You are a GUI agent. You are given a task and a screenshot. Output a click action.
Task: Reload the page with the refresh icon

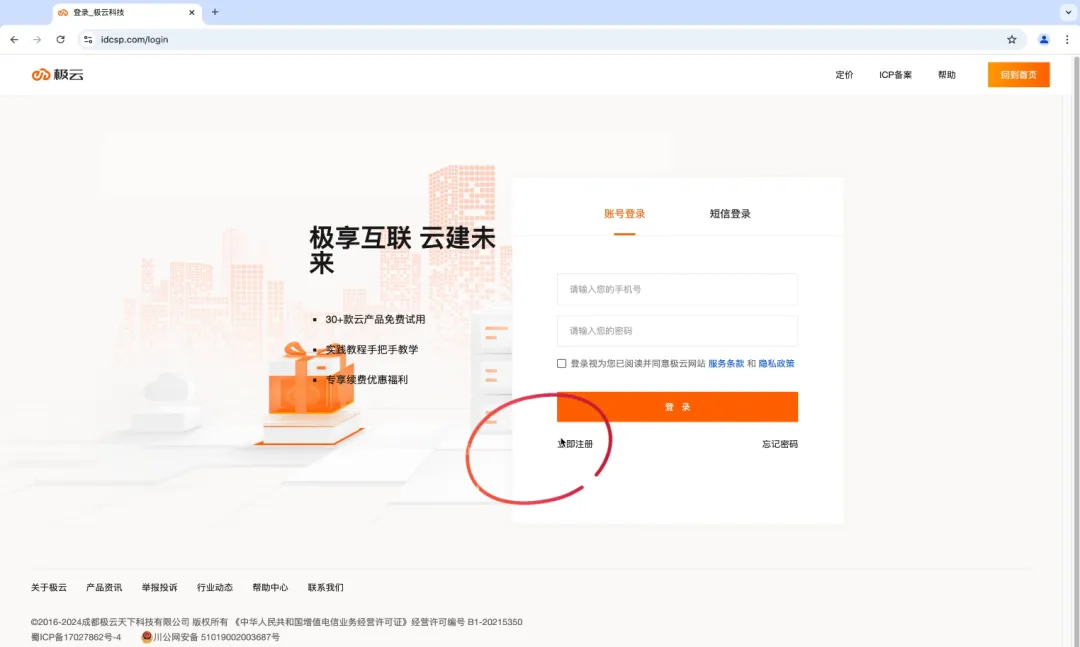pyautogui.click(x=61, y=39)
